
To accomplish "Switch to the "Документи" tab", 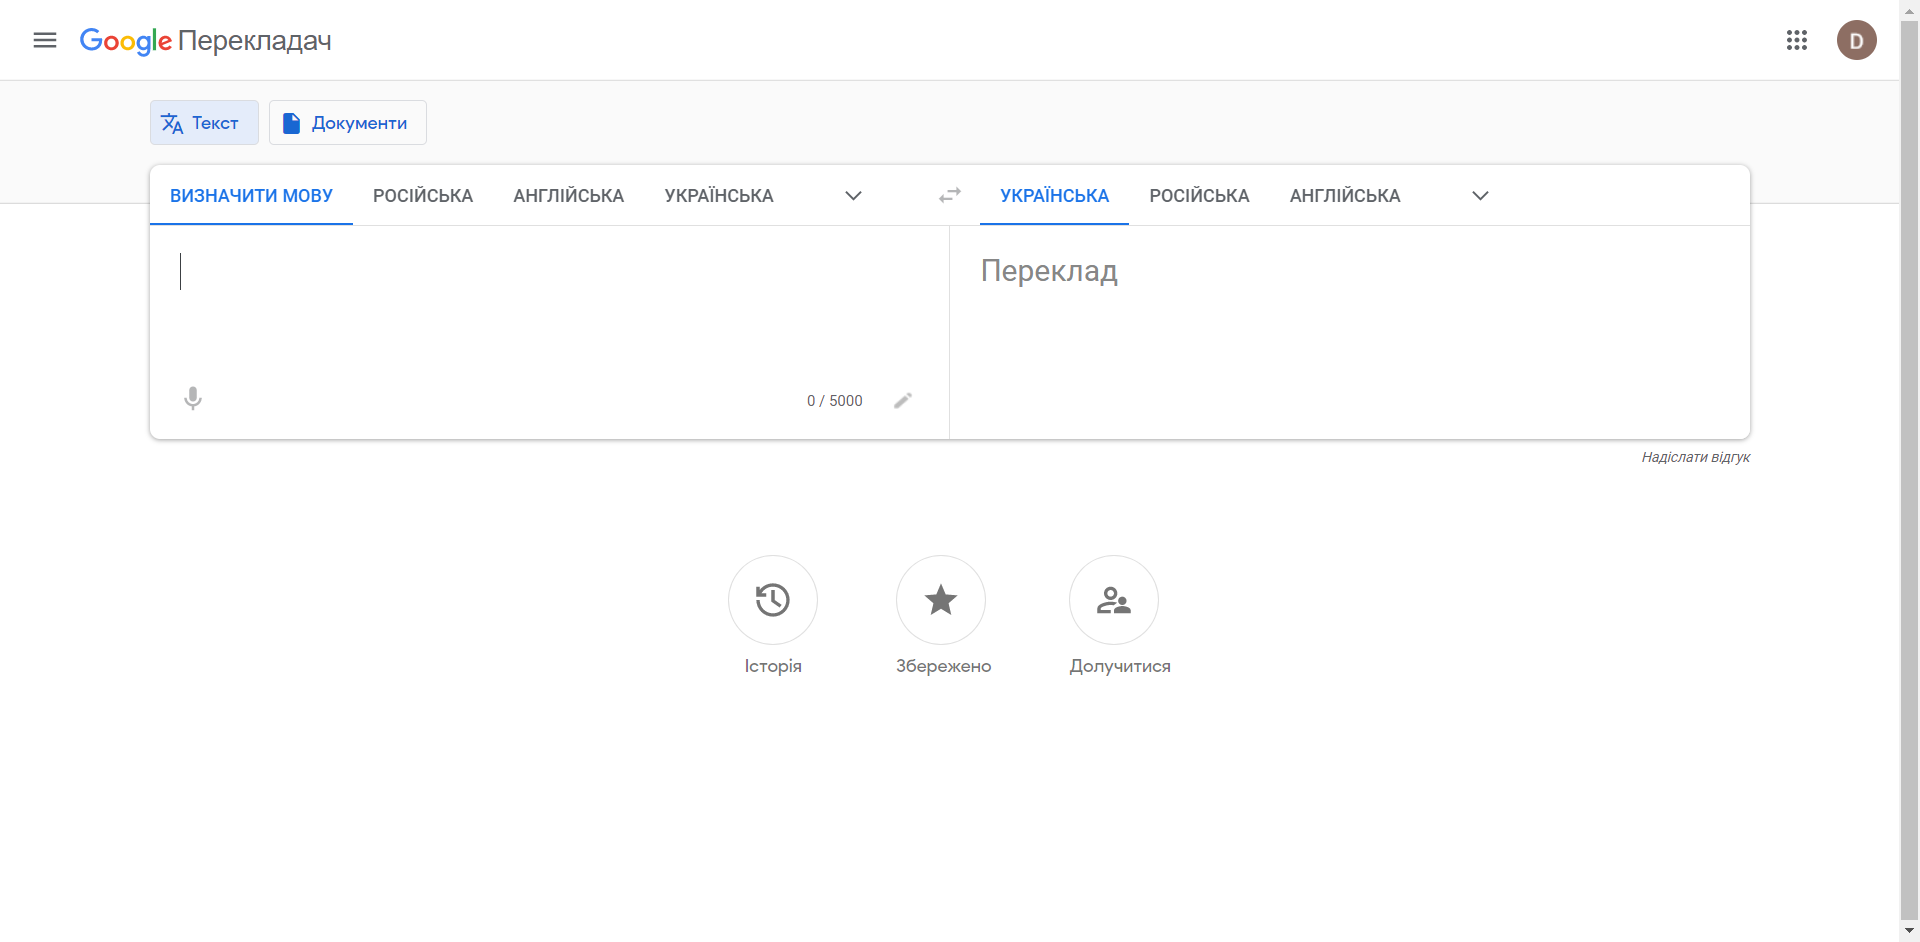I will 347,122.
